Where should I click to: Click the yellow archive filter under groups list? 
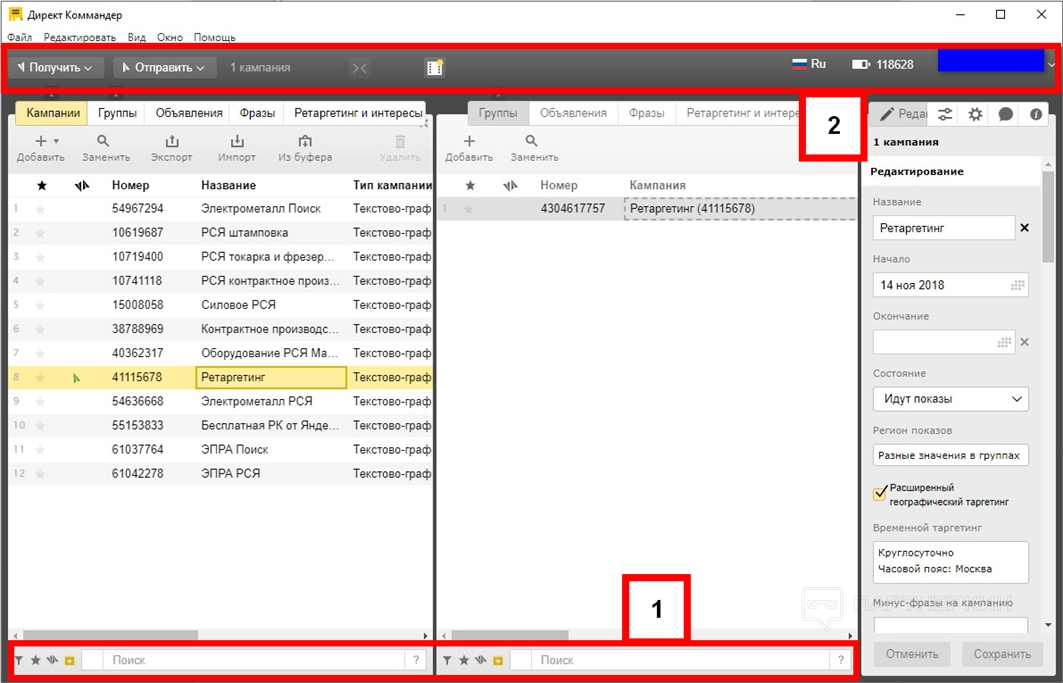[x=498, y=660]
